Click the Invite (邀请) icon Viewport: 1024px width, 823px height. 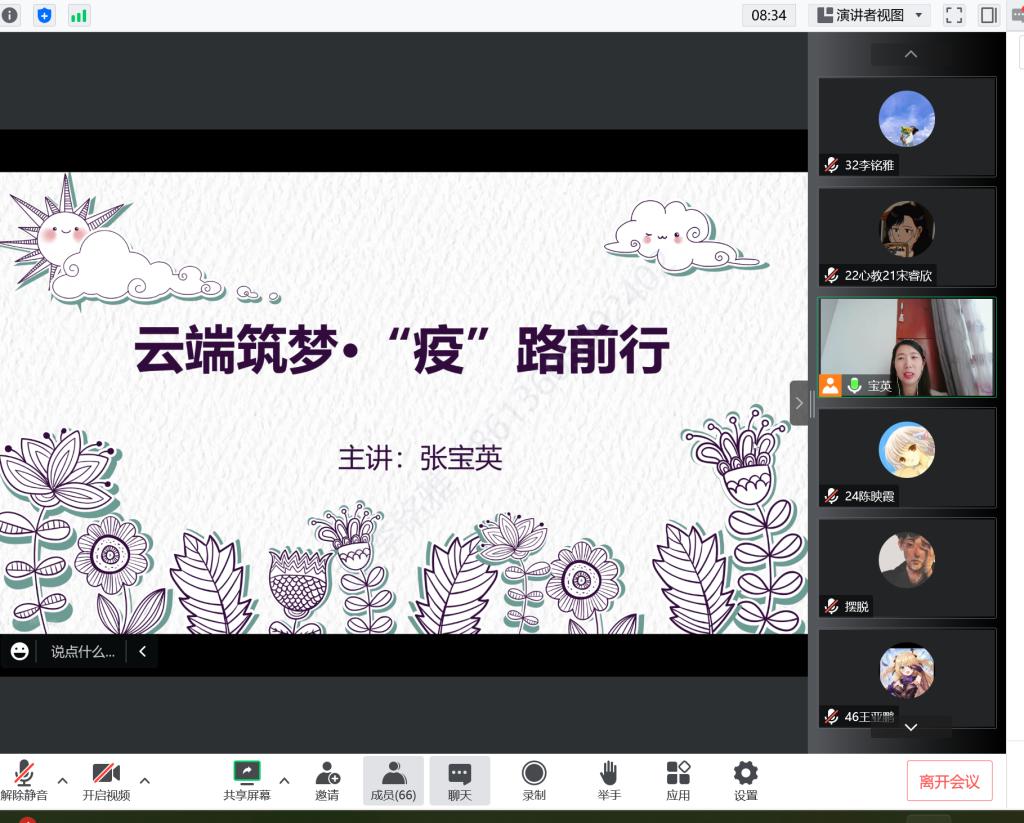coord(327,780)
